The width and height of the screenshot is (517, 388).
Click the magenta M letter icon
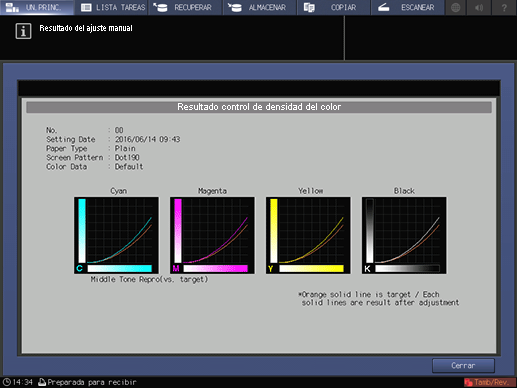click(176, 268)
